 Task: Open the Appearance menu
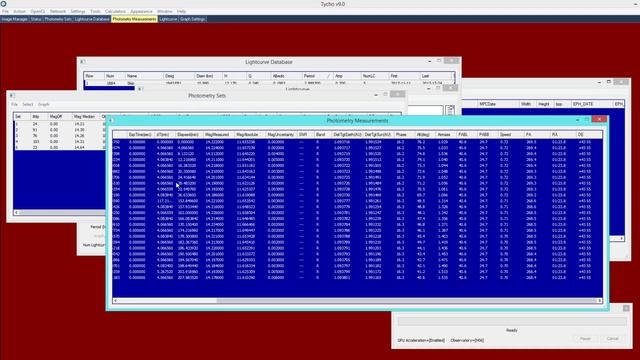141,11
